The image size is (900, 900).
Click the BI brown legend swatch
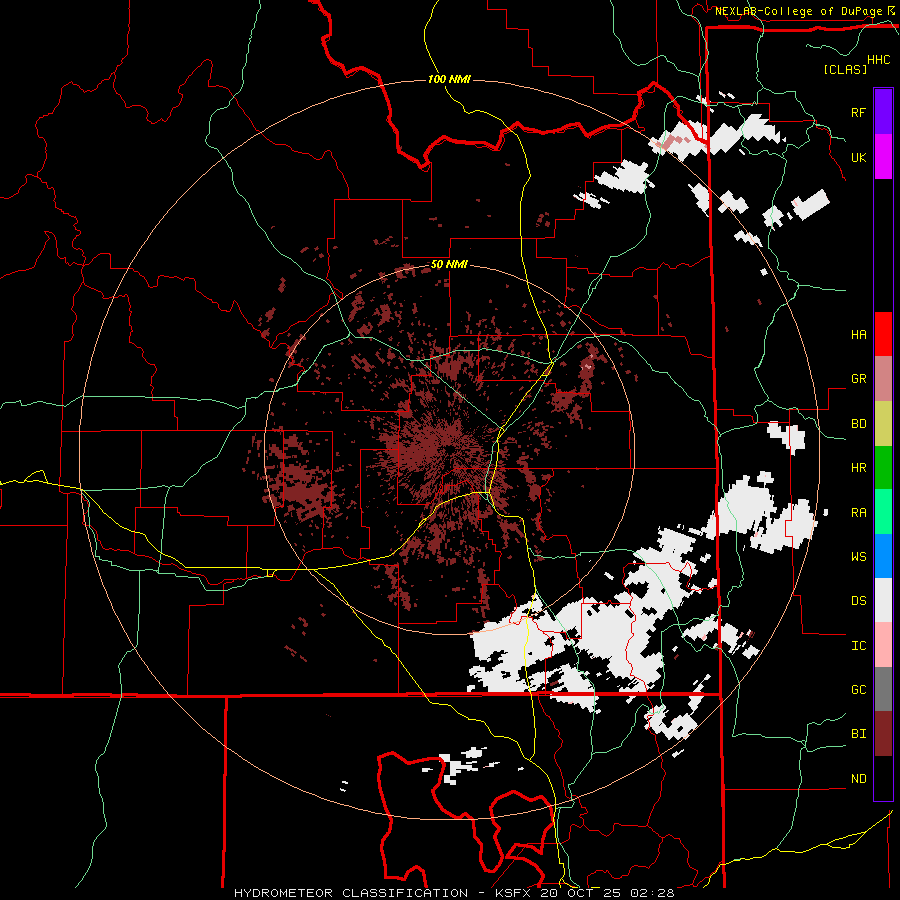pos(883,734)
